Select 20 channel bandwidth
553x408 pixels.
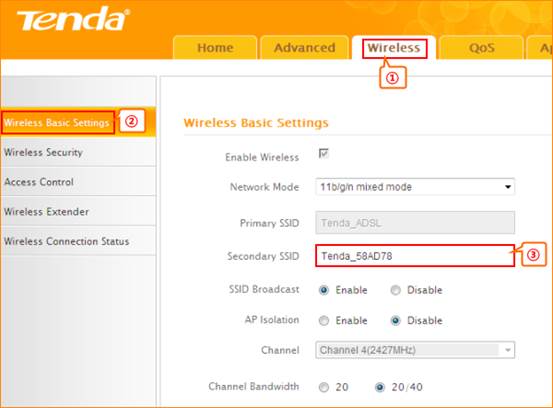[x=324, y=387]
